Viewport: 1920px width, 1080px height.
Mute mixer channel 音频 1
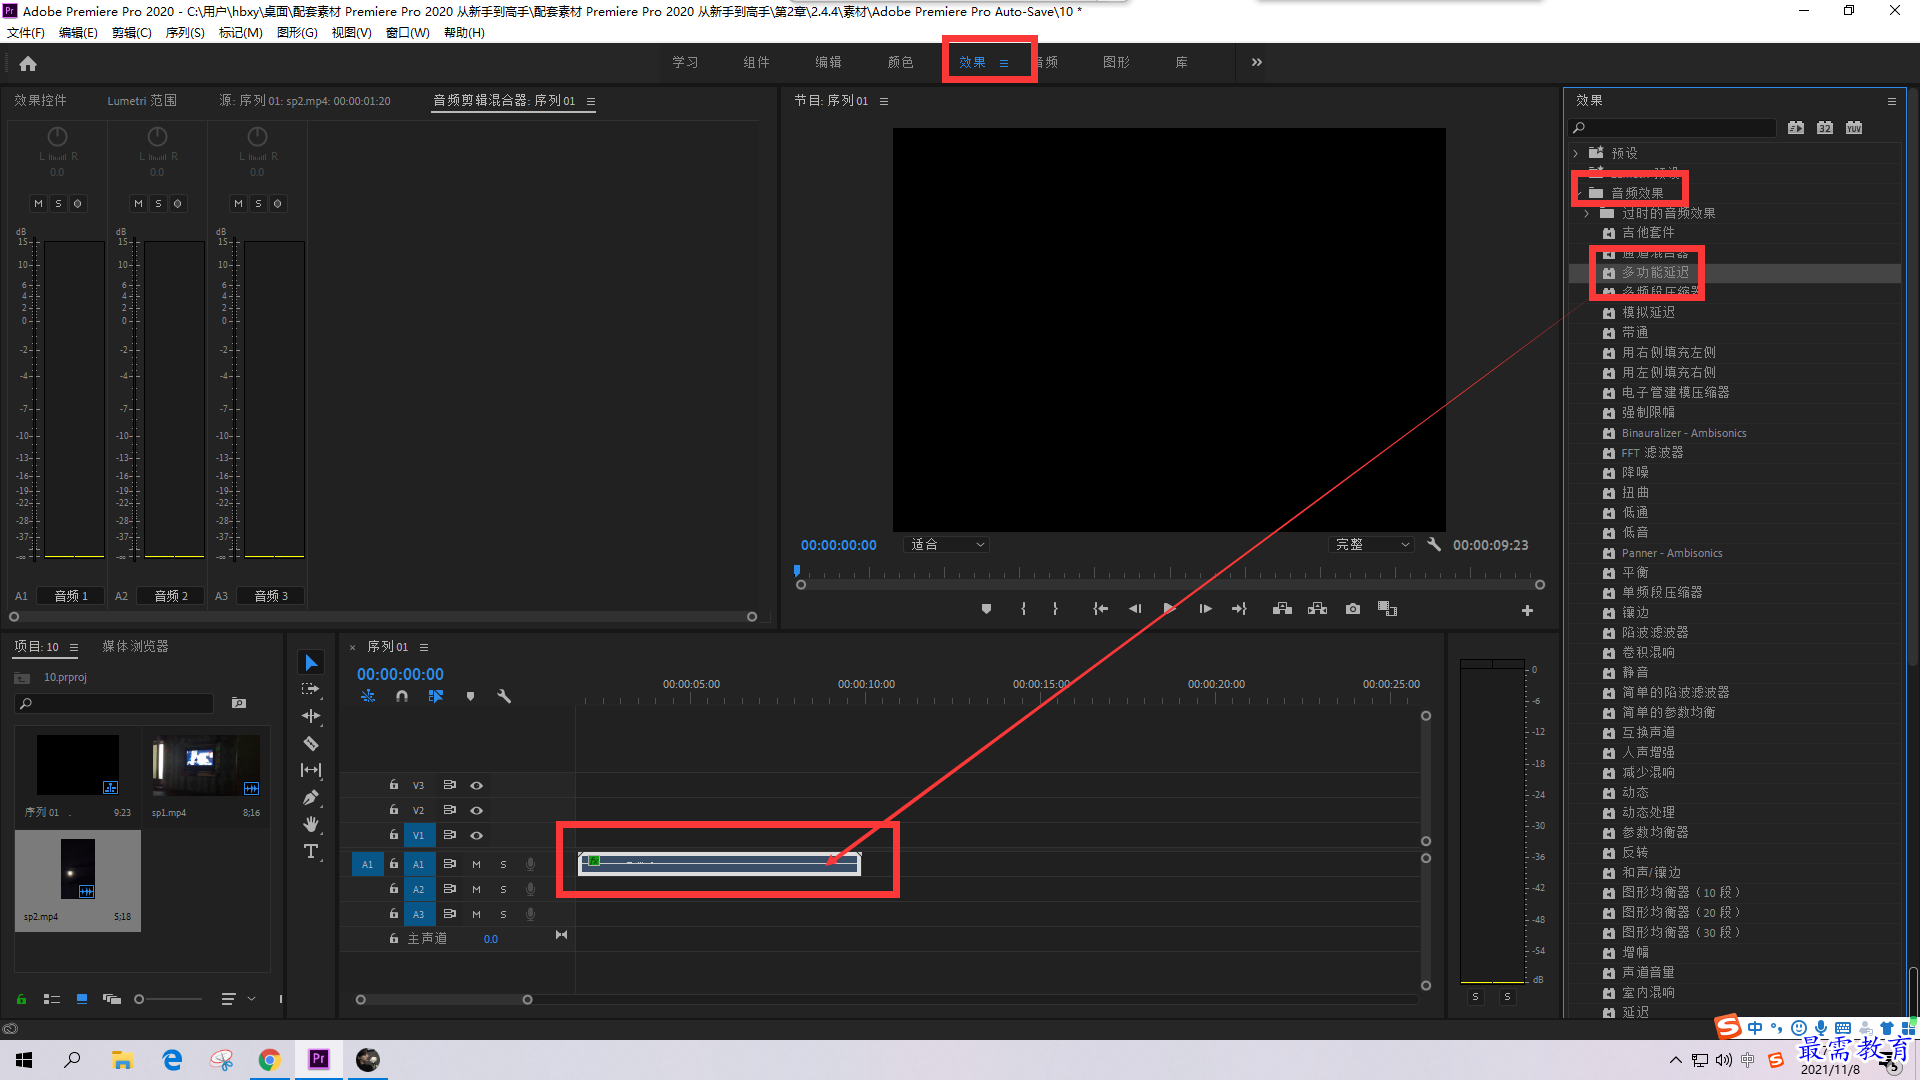coord(38,203)
